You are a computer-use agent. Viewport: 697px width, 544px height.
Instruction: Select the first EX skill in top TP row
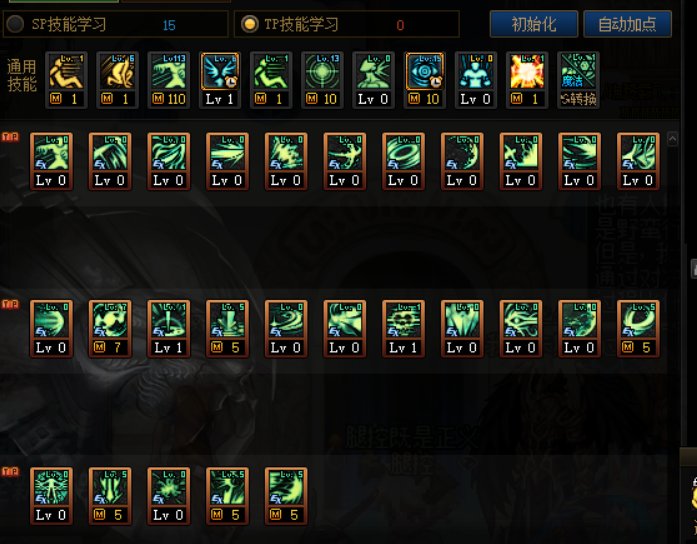pos(51,161)
